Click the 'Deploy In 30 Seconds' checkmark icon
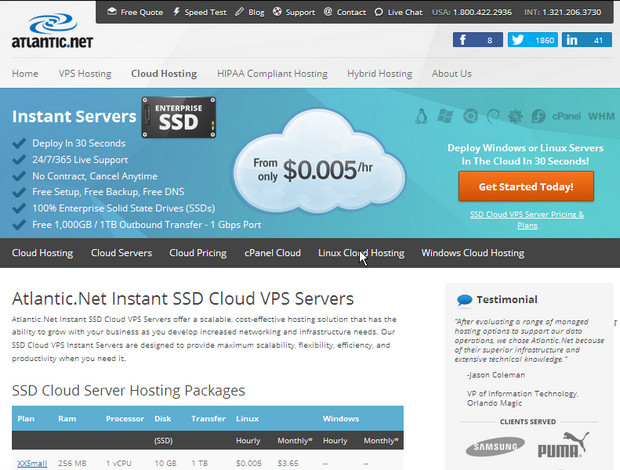This screenshot has height=470, width=620. point(19,143)
